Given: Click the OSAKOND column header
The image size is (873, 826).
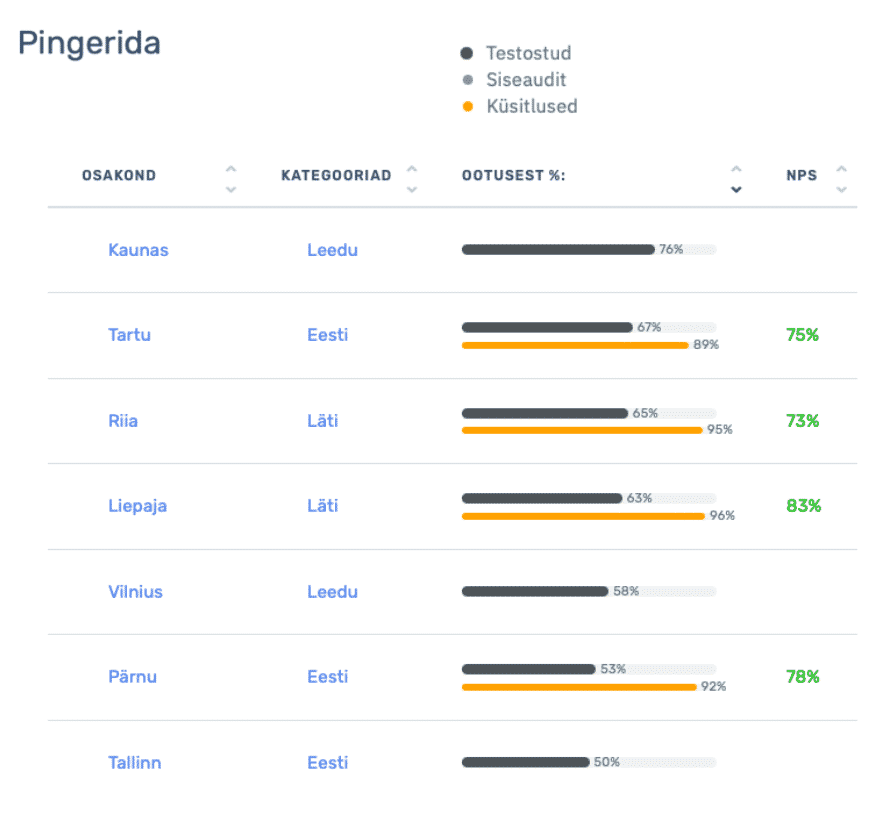Looking at the screenshot, I should click(119, 176).
